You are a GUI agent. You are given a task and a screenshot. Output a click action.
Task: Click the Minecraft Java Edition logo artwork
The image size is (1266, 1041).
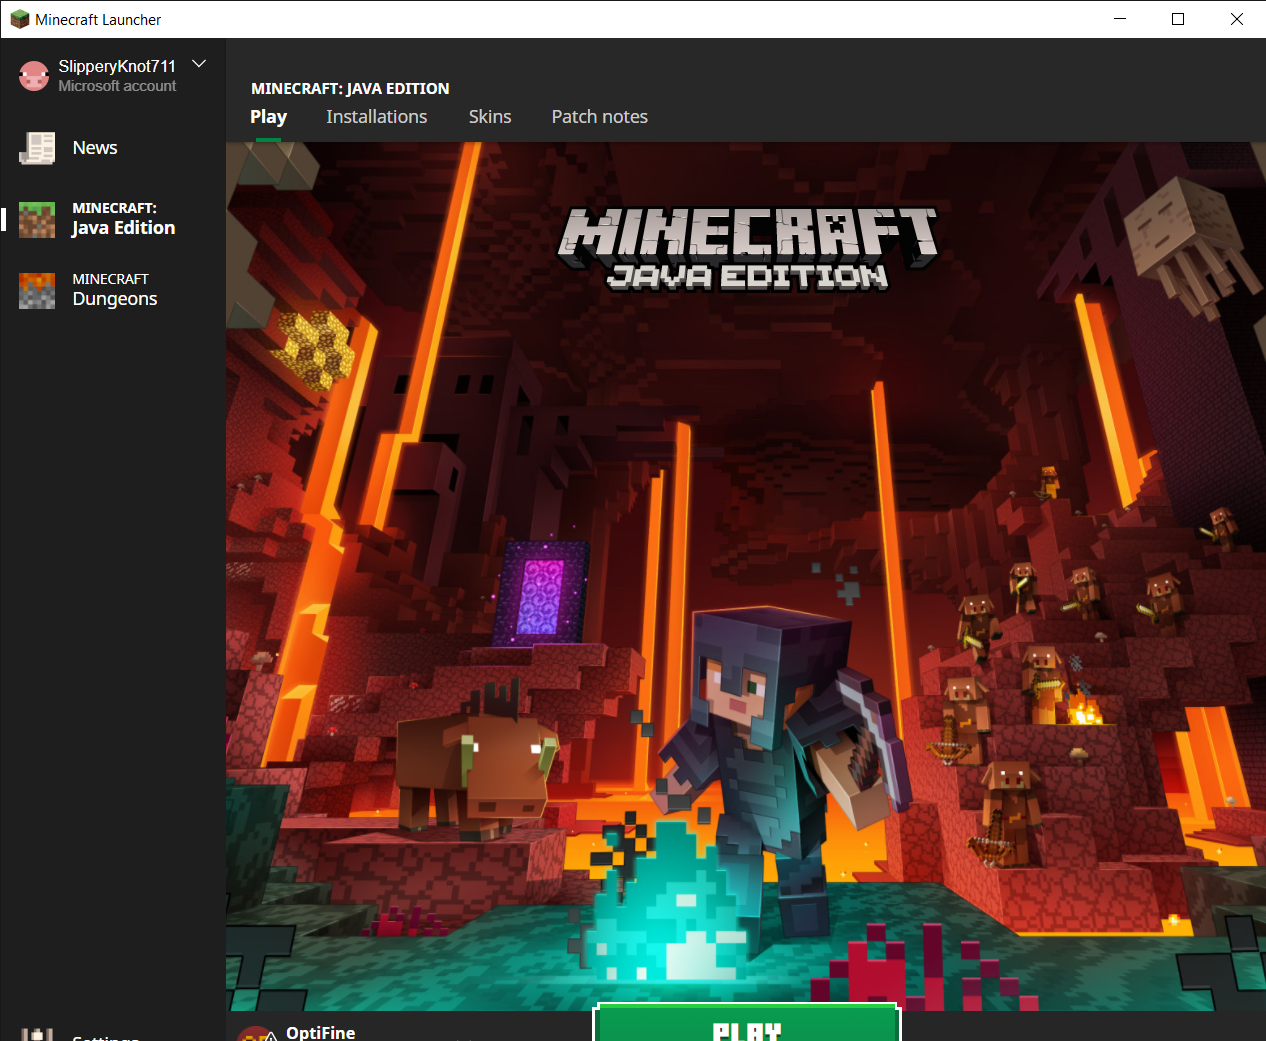point(747,248)
